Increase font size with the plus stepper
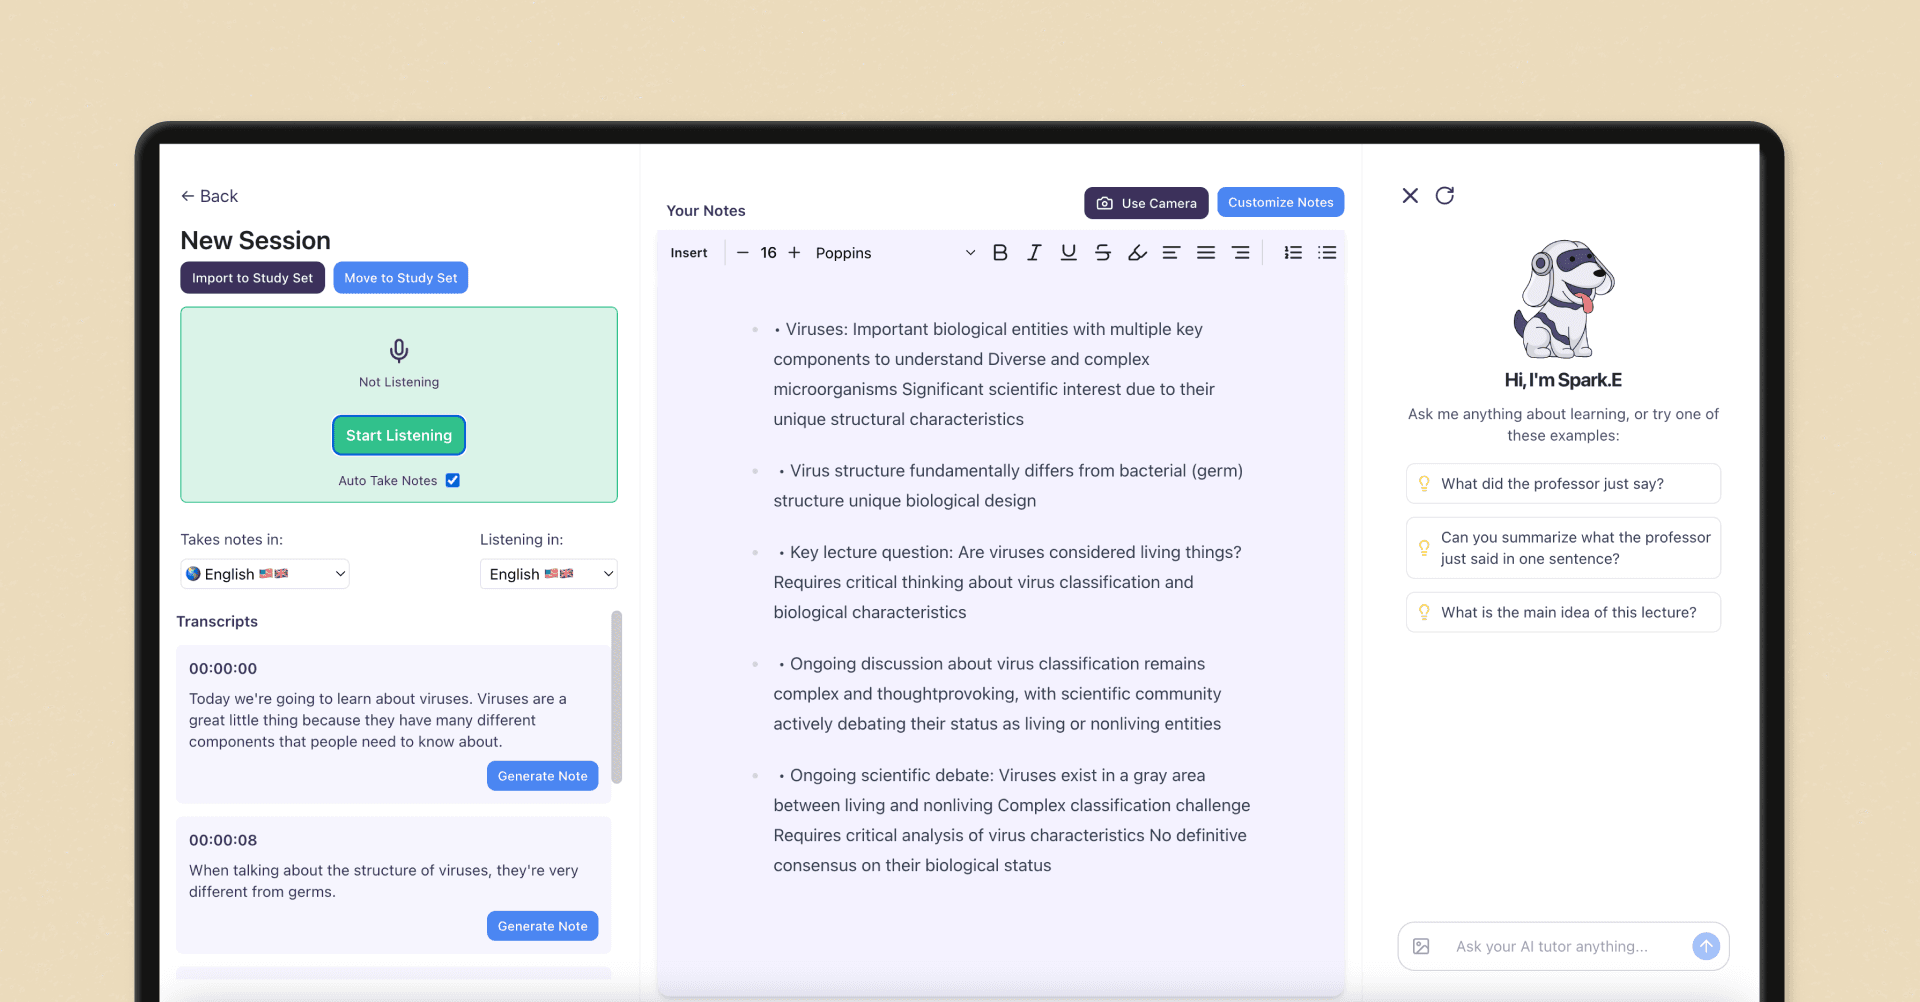The width and height of the screenshot is (1920, 1002). pos(794,252)
